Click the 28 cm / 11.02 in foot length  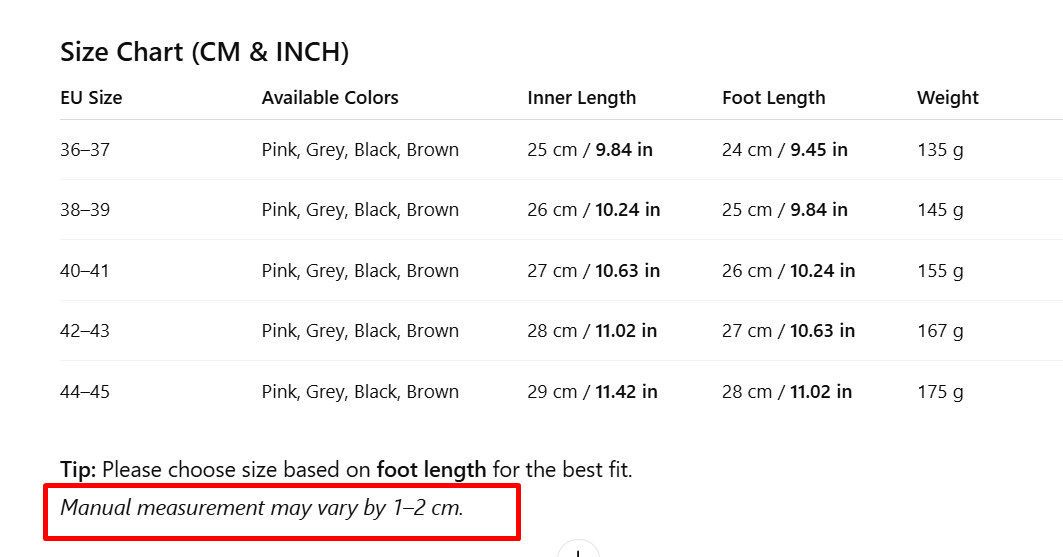(787, 392)
